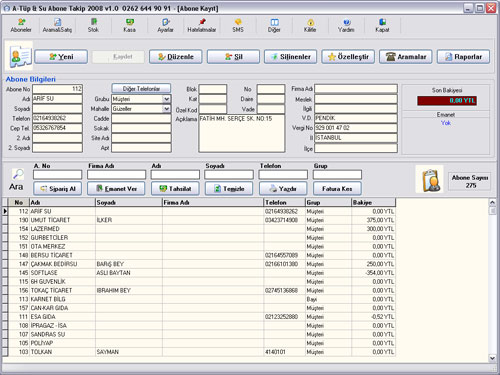Click the Diğer Telefonlar button
The height and width of the screenshot is (375, 500).
pyautogui.click(x=141, y=89)
